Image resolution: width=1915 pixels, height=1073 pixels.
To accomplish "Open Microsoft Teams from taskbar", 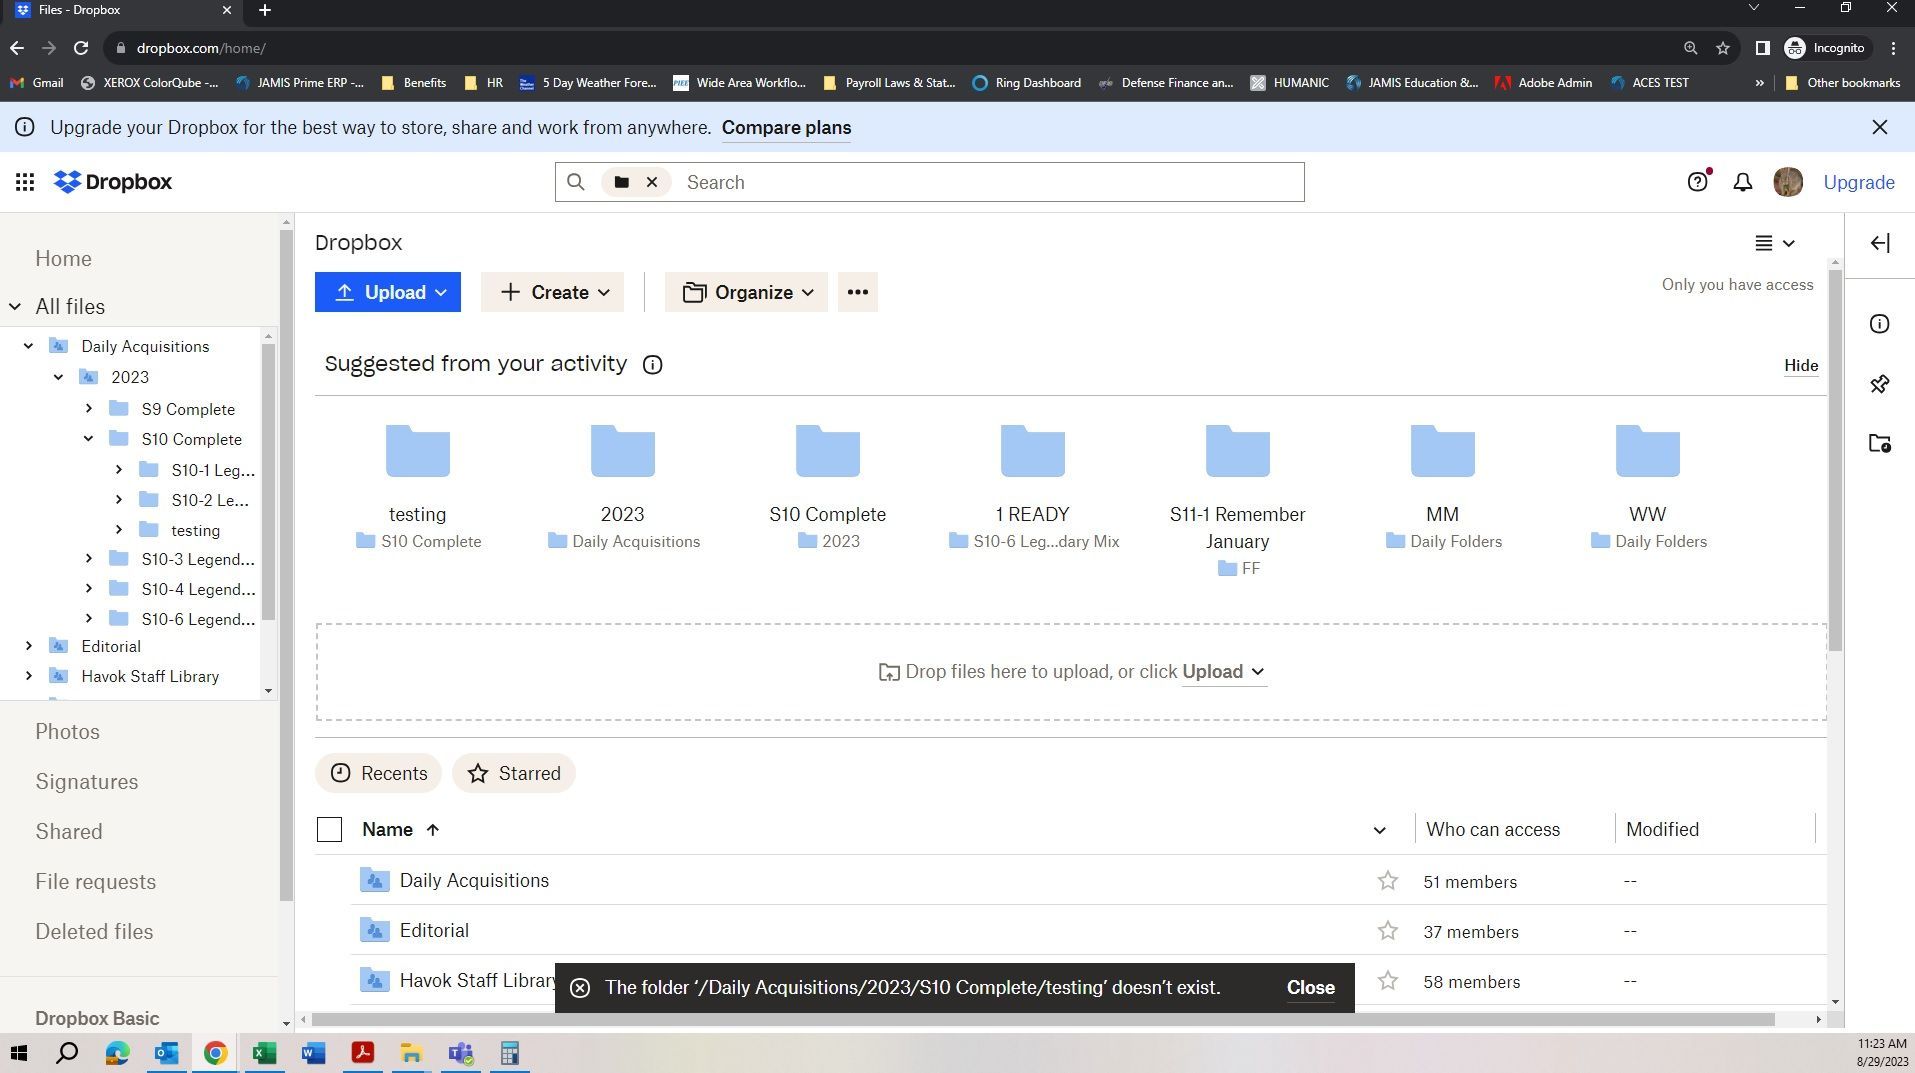I will 460,1053.
